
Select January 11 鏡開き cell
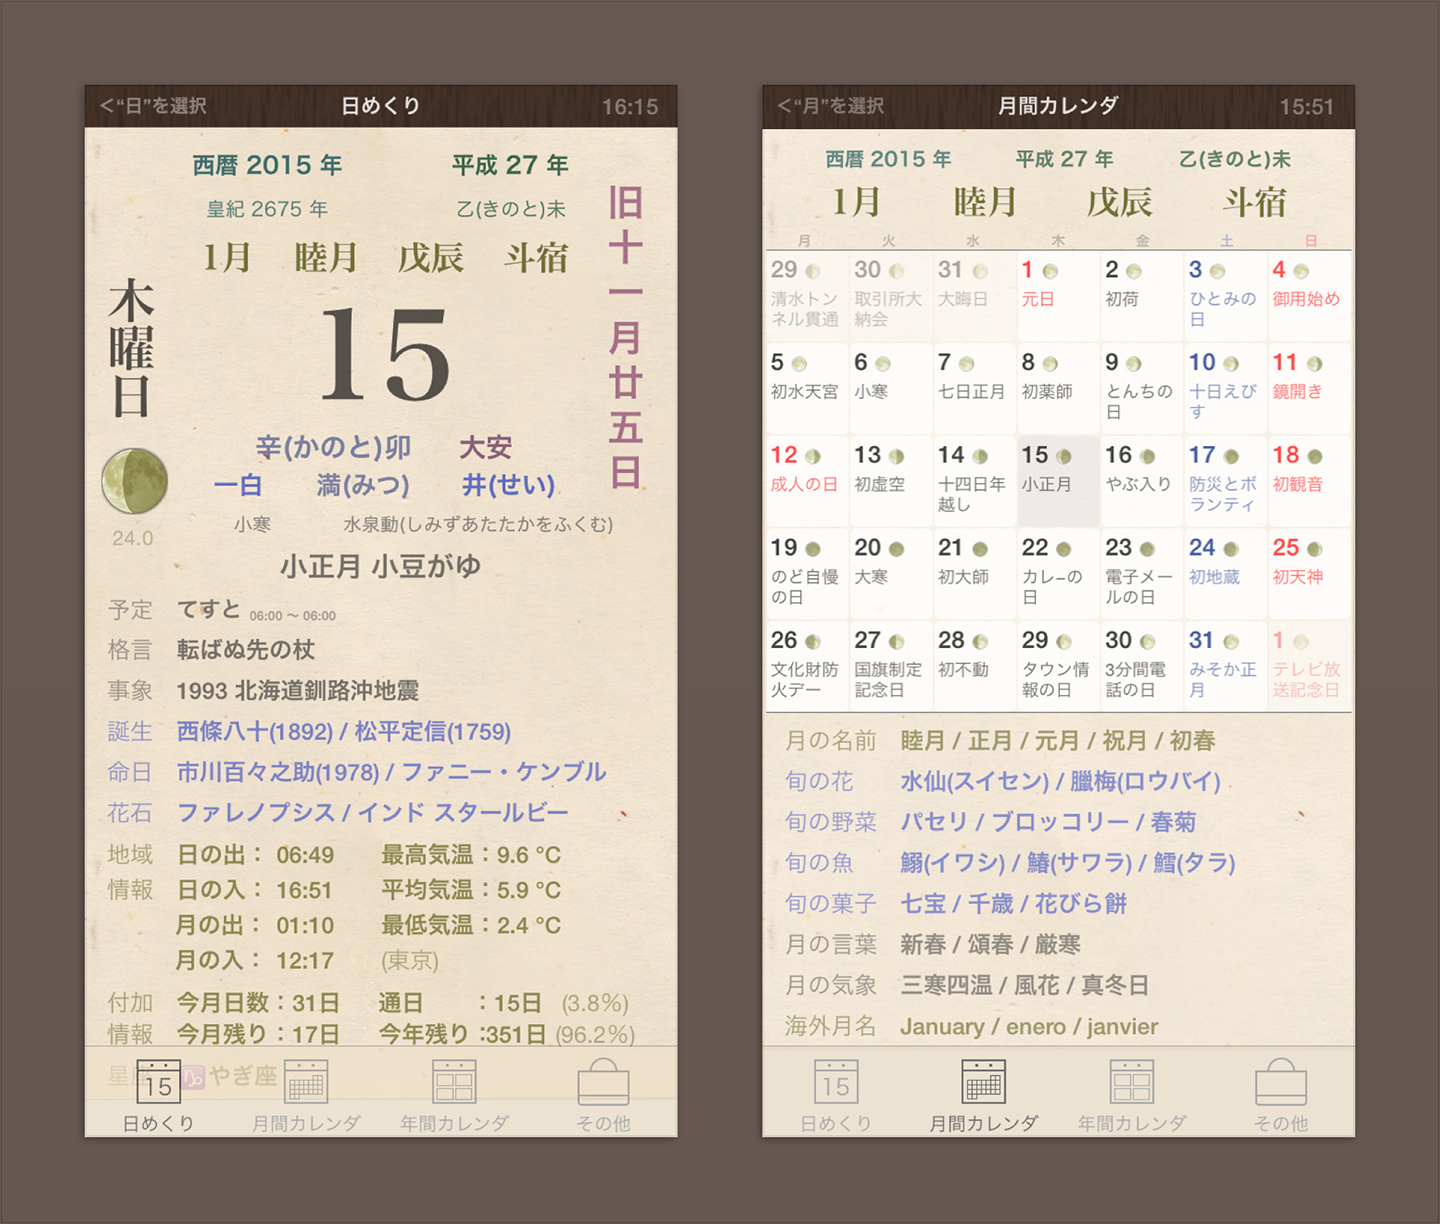tap(1309, 389)
